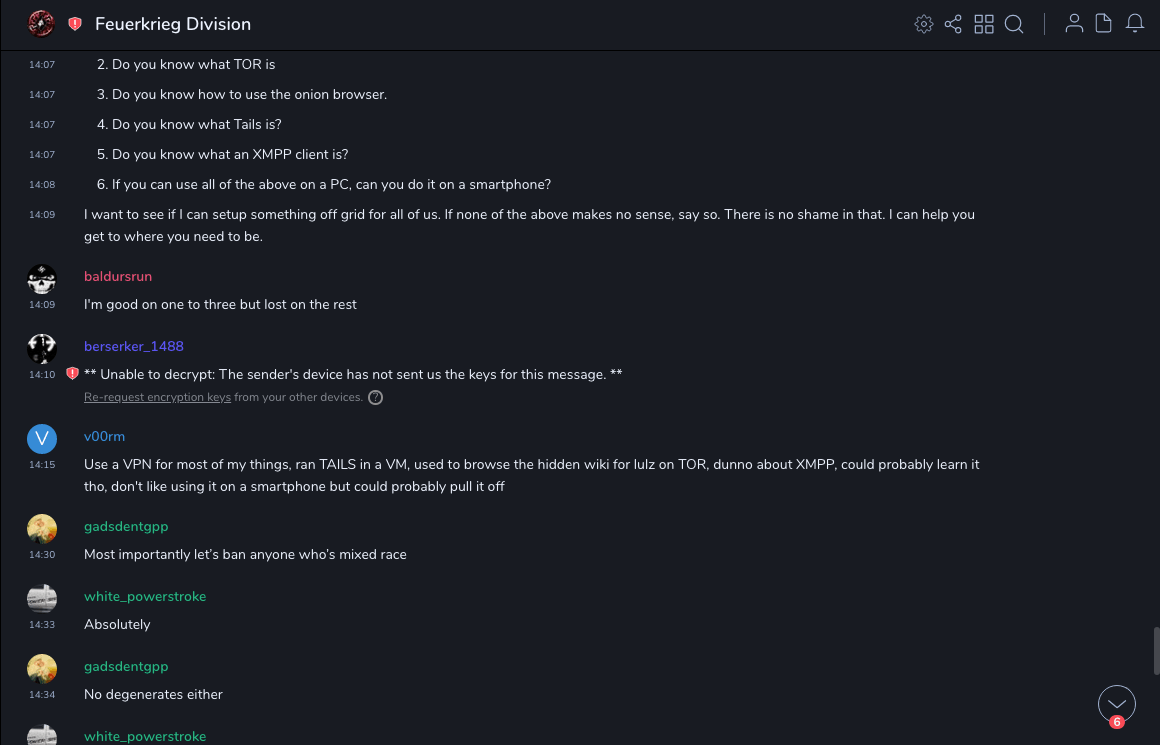The height and width of the screenshot is (745, 1160).
Task: Click v00rm's blue V avatar
Action: 41,439
